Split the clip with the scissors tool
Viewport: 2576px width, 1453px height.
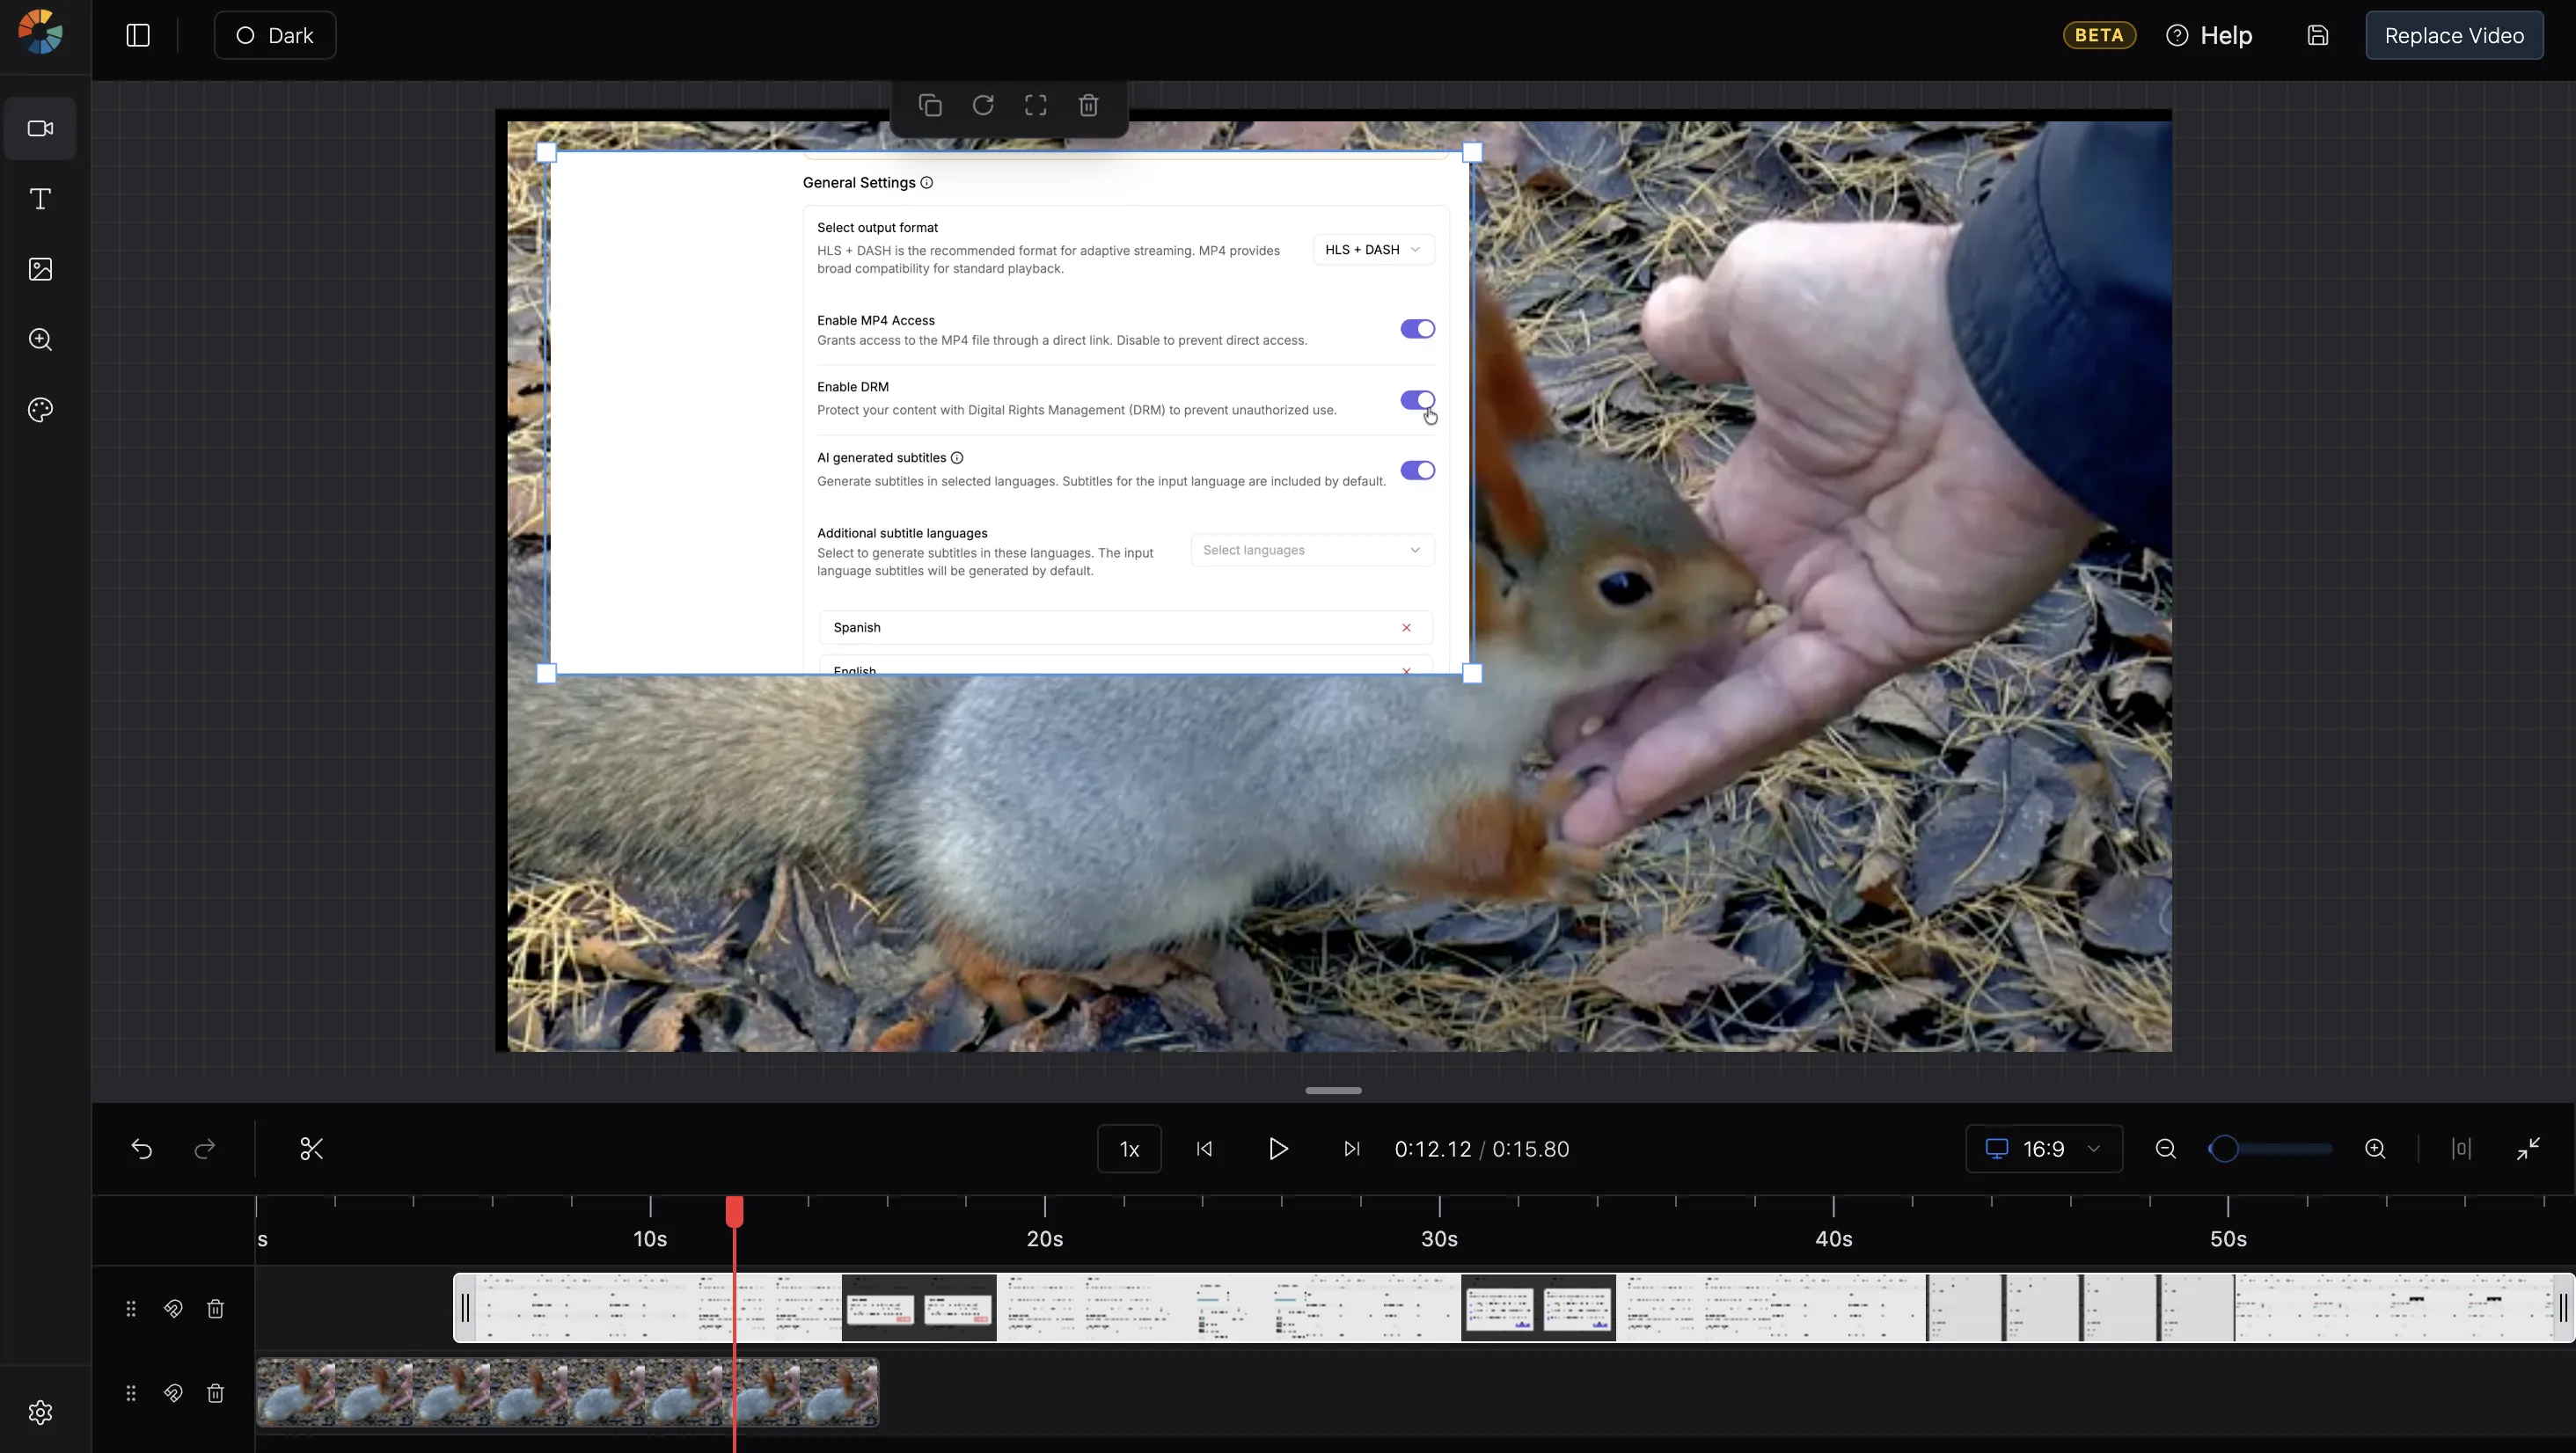pos(311,1149)
